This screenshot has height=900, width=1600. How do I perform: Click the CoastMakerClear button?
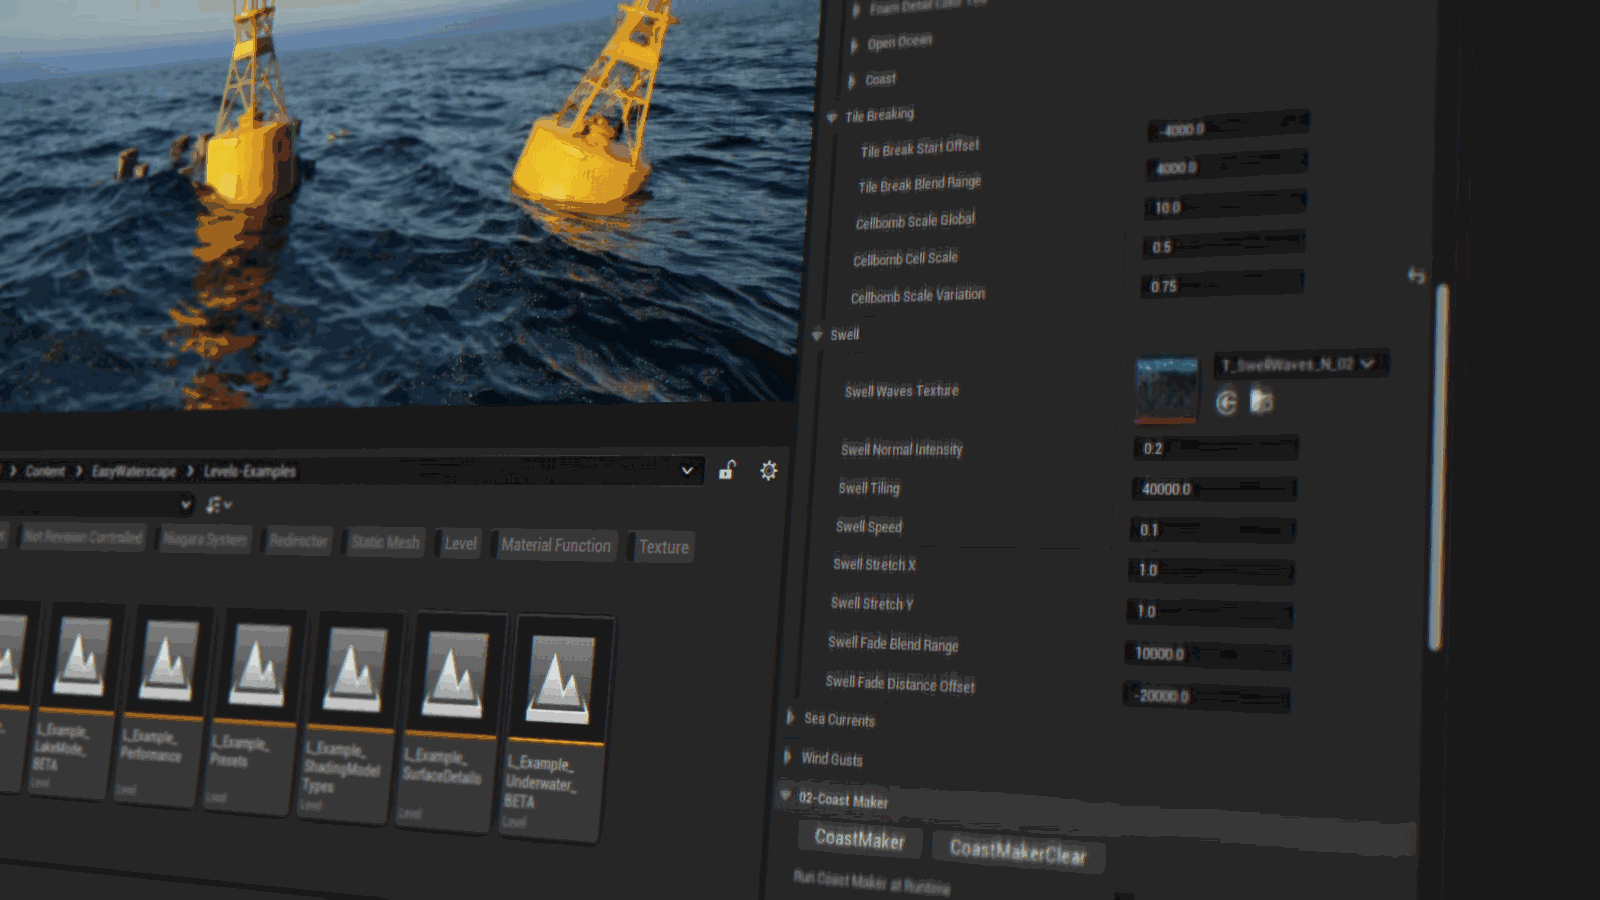coord(1018,852)
